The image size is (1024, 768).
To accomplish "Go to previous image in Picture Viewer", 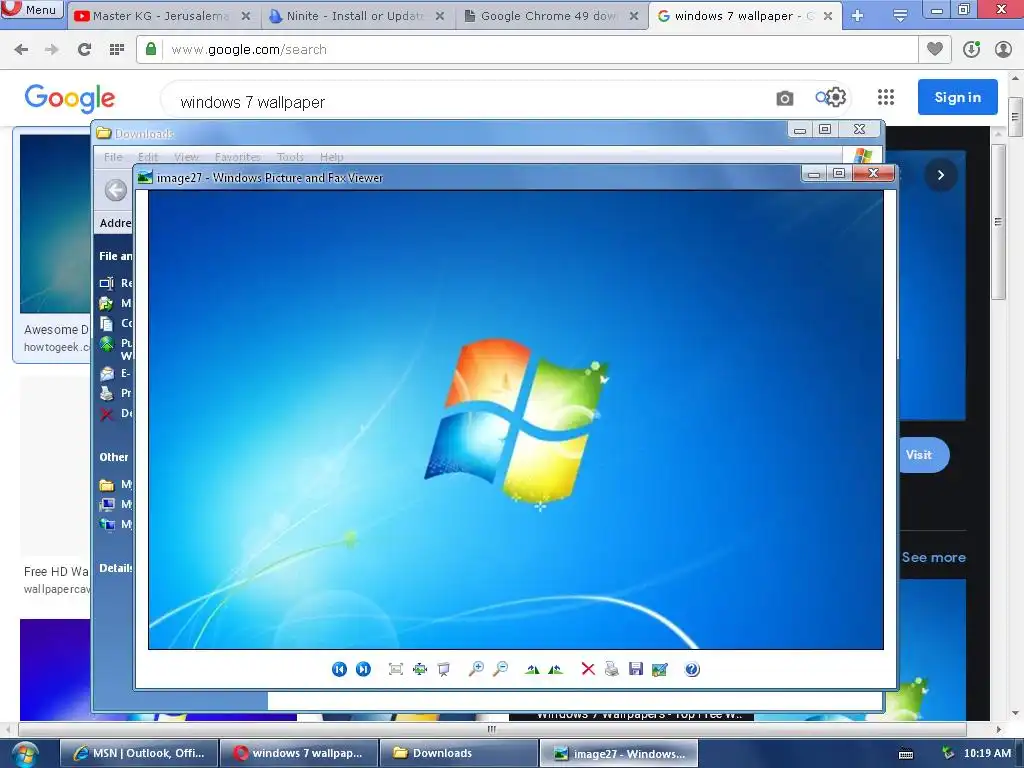I will coord(339,669).
